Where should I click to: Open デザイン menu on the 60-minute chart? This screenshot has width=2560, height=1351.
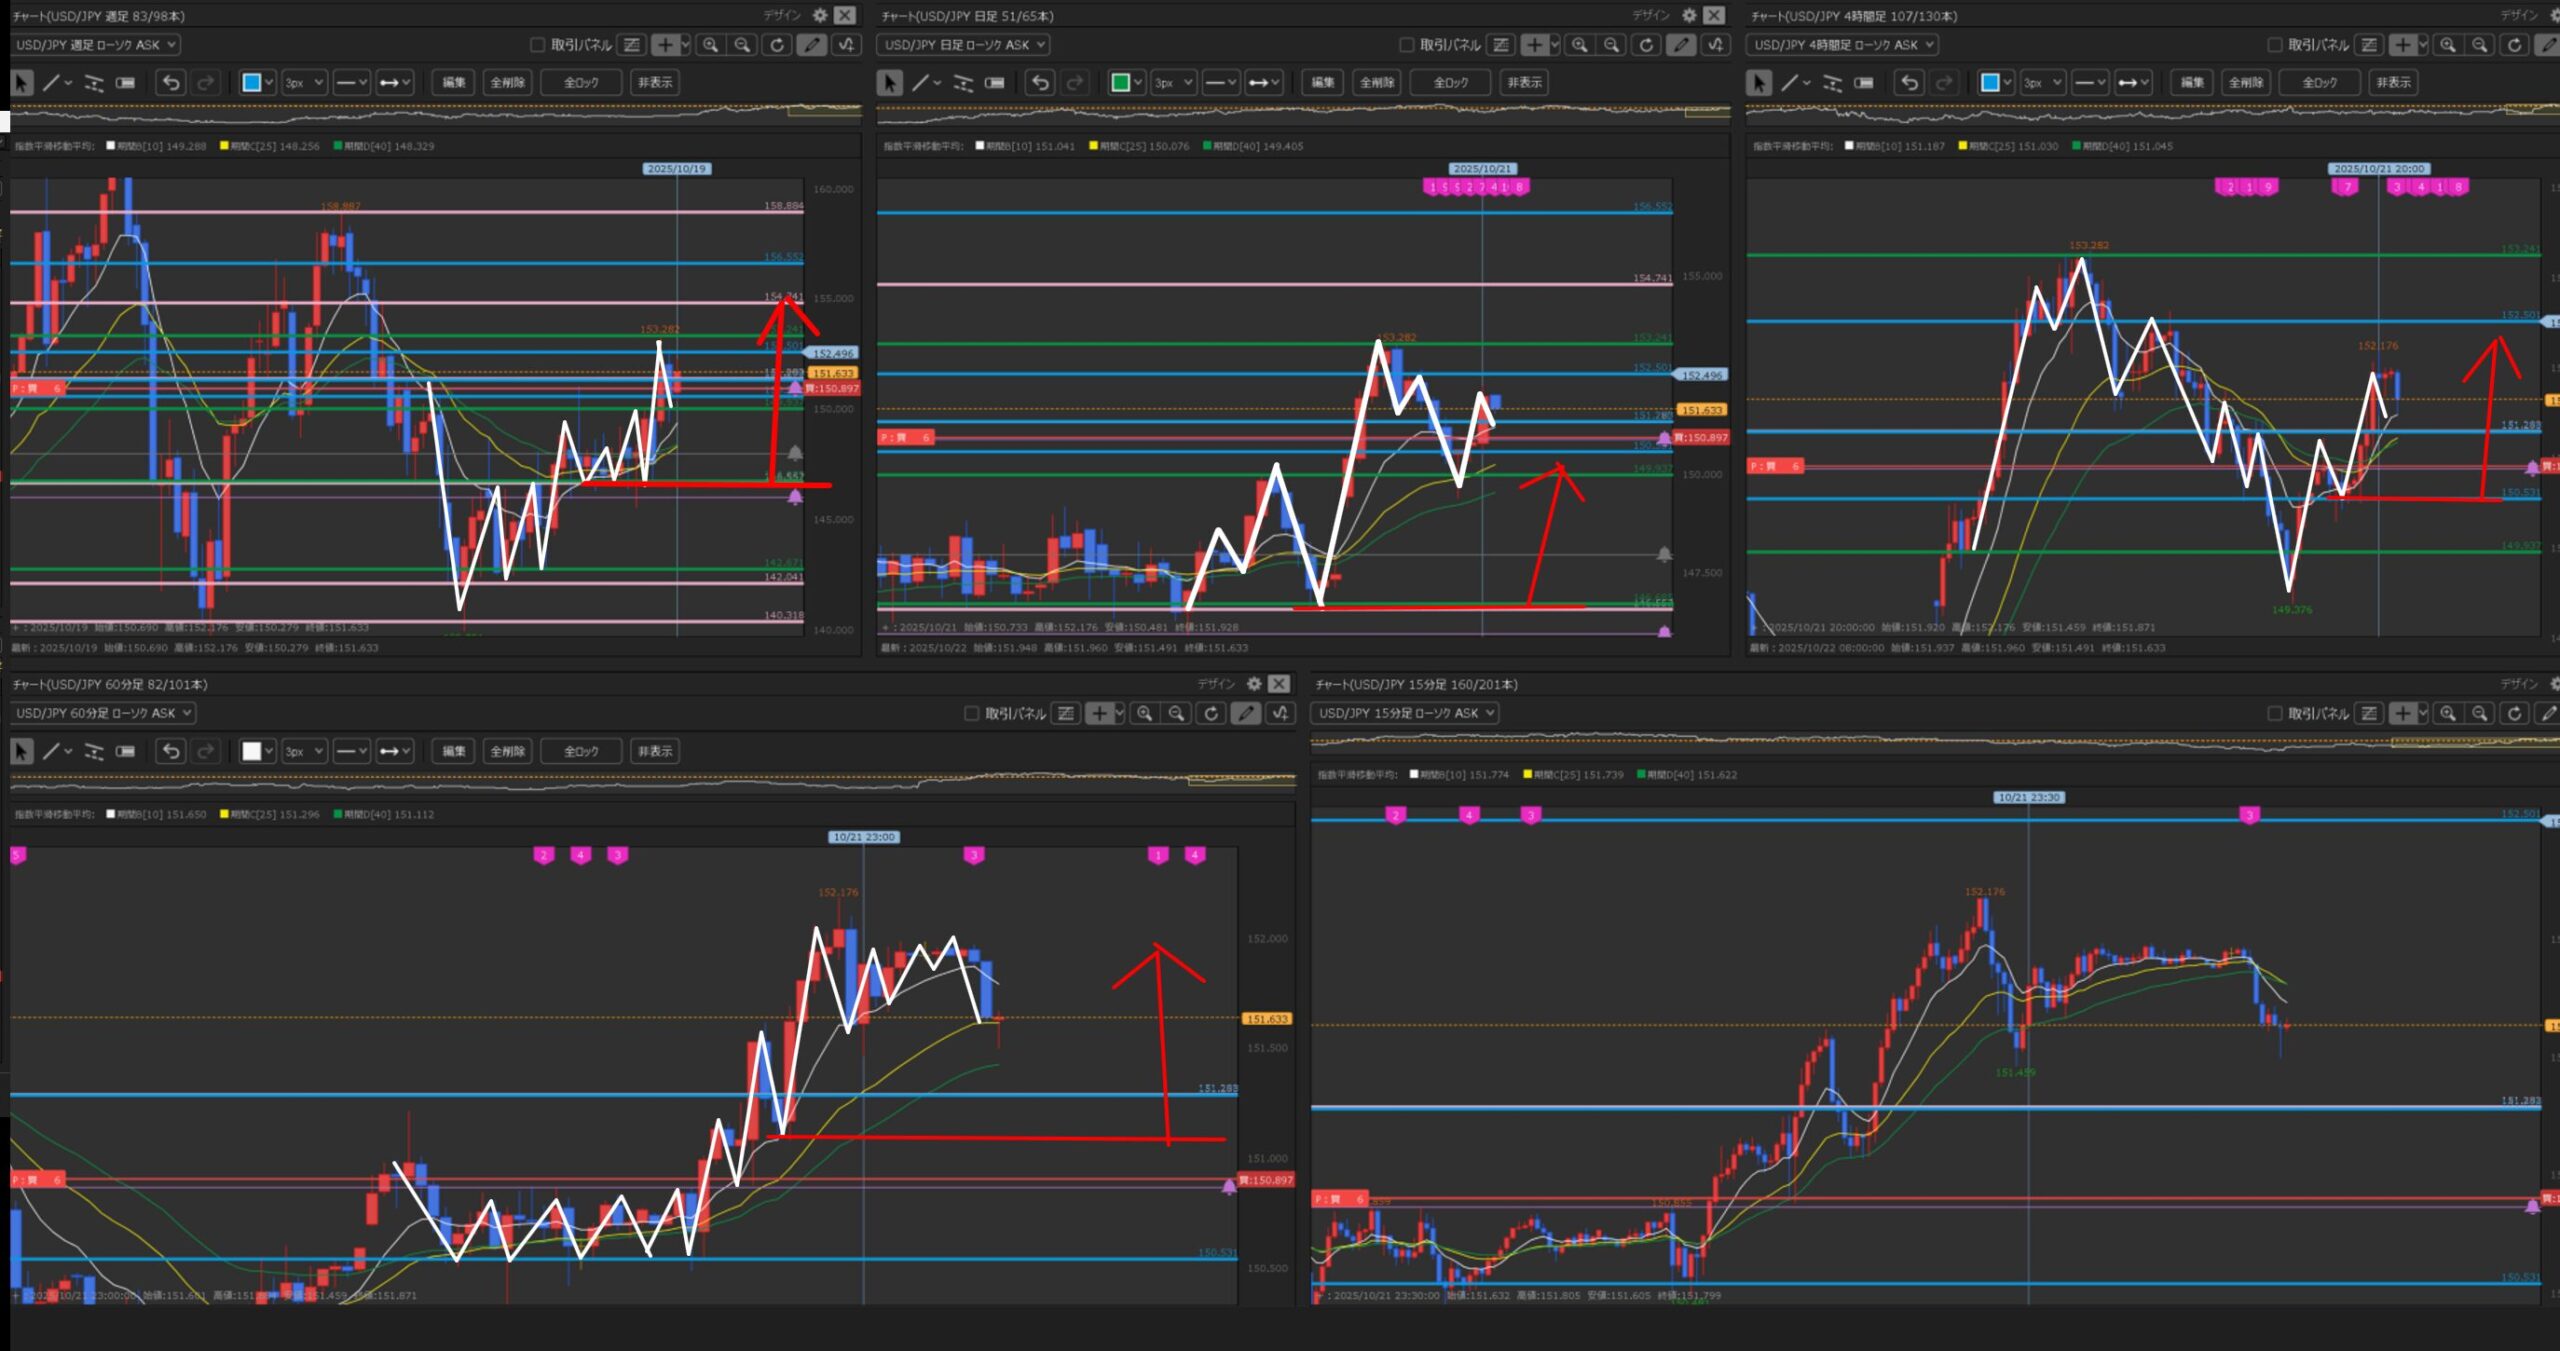pos(1216,683)
